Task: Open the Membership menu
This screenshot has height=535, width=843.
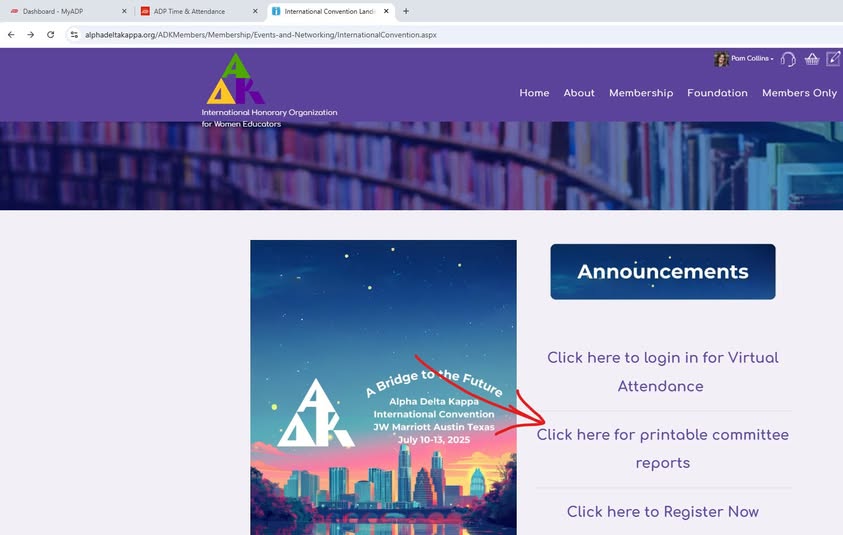Action: click(641, 93)
